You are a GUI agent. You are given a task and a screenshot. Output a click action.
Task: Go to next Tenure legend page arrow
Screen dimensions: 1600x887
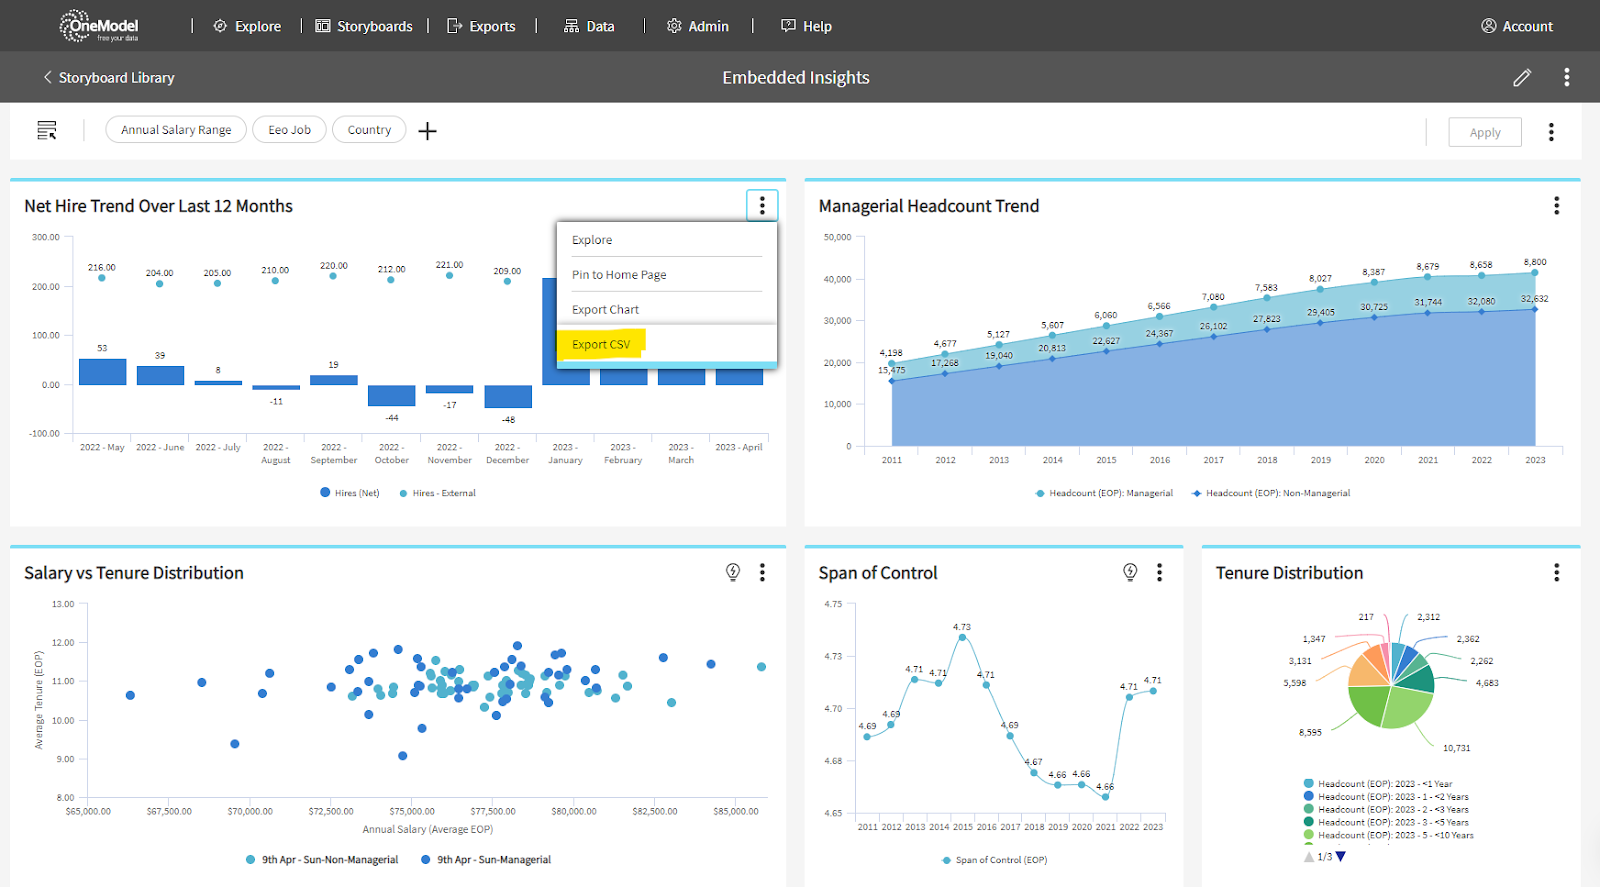coord(1341,857)
